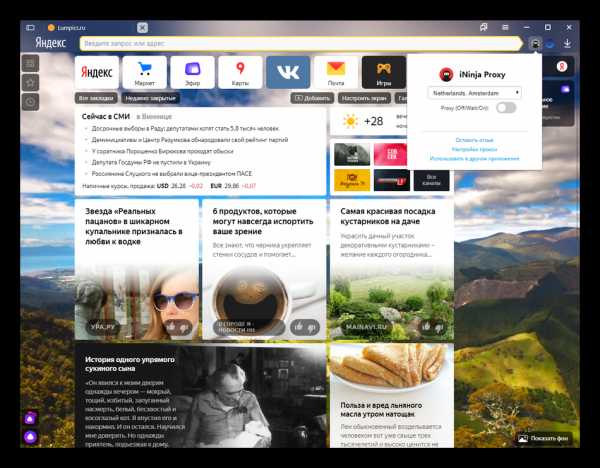Like the Звезда «Реальных пацанов» article

coord(171,326)
